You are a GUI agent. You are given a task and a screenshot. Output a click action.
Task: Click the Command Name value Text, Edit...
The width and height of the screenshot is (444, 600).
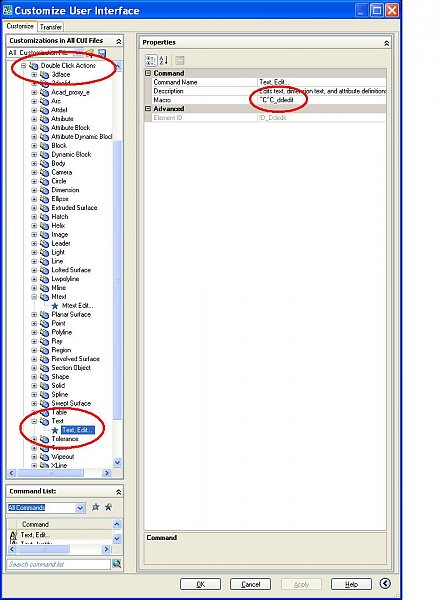(x=322, y=82)
